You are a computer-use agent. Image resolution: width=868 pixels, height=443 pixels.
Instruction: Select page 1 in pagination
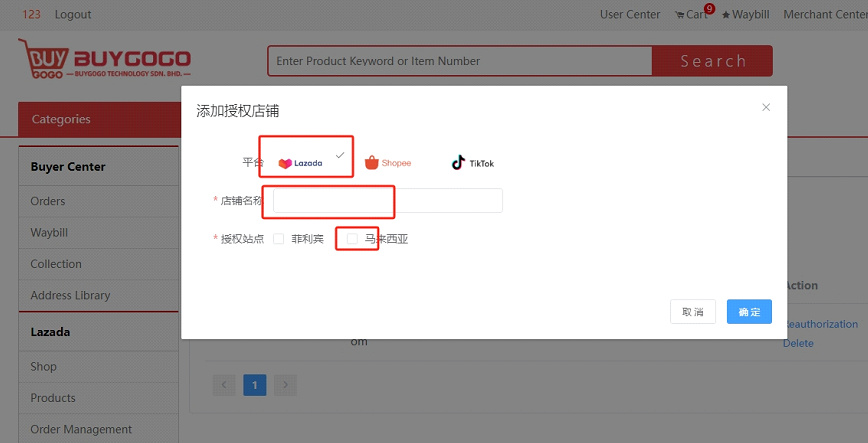[x=255, y=385]
